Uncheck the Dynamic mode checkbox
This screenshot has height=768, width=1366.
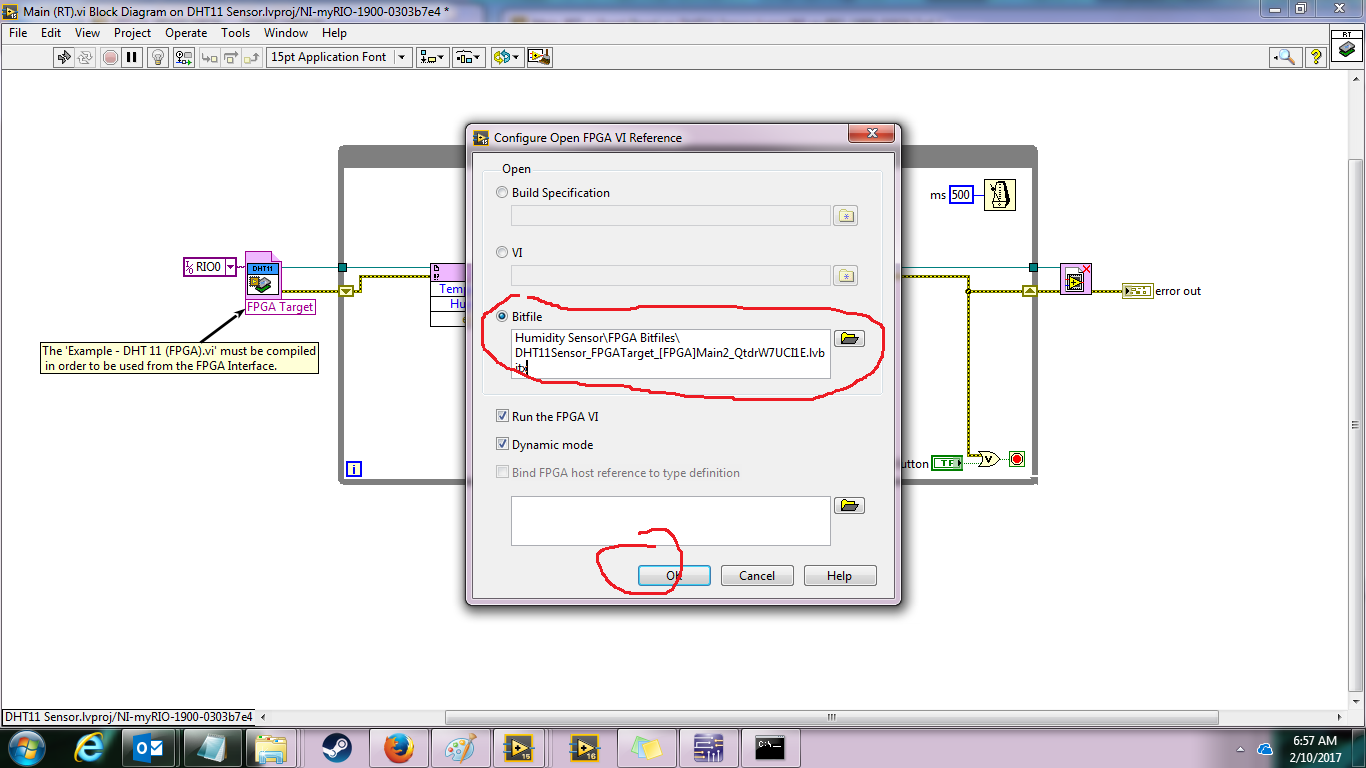[x=503, y=445]
